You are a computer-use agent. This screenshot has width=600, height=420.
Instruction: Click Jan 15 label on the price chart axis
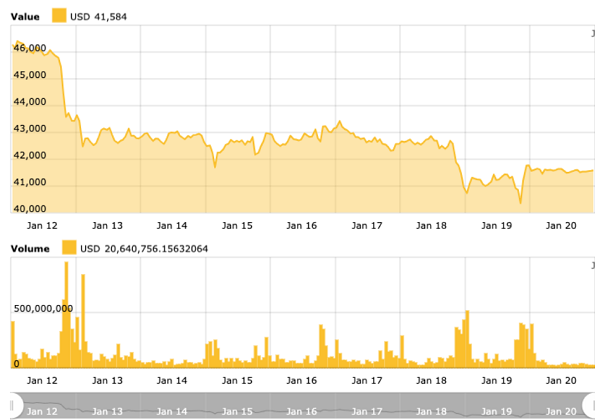pos(237,226)
